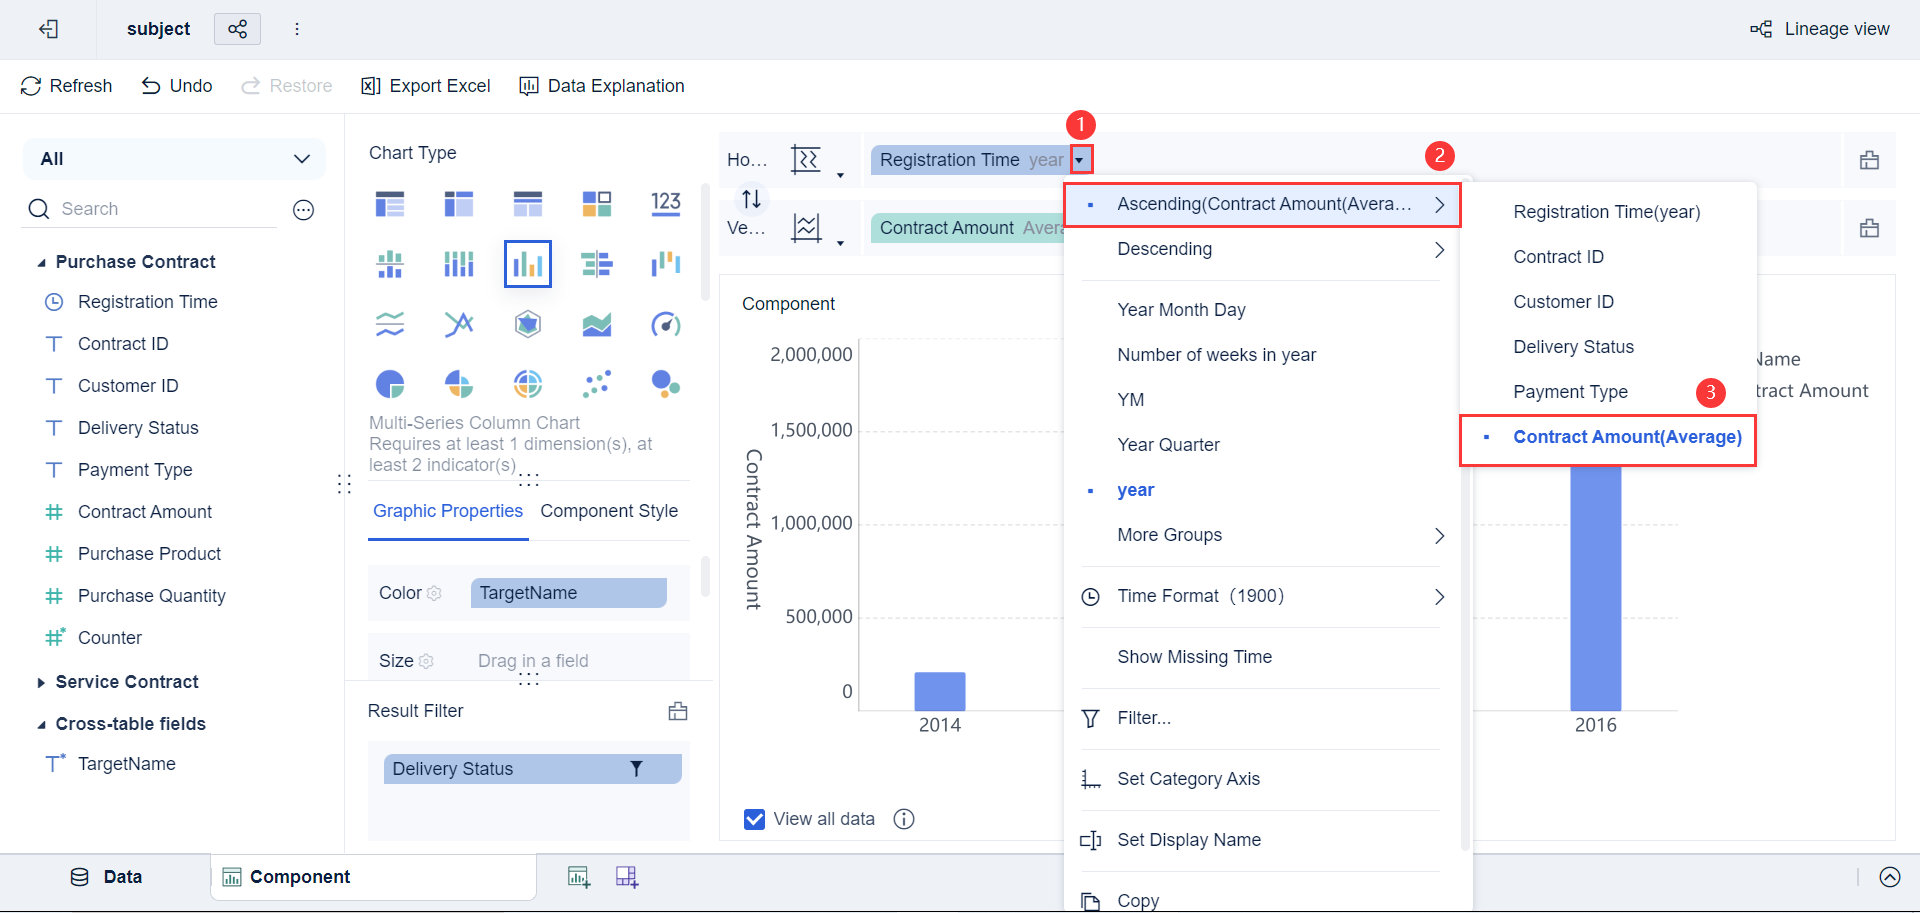Click the share icon next to subject

pos(237,29)
